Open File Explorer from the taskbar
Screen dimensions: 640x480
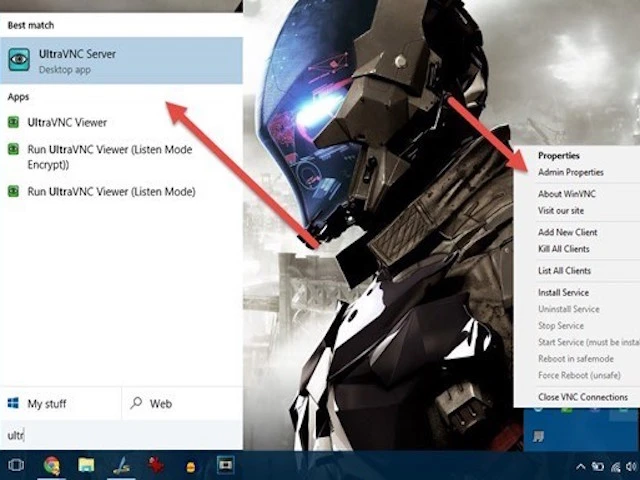(x=86, y=465)
